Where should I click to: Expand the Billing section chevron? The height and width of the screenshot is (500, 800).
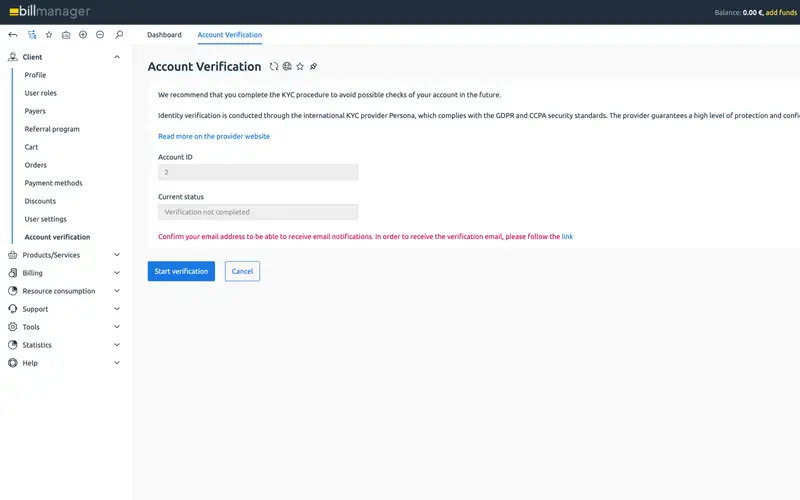(x=117, y=273)
